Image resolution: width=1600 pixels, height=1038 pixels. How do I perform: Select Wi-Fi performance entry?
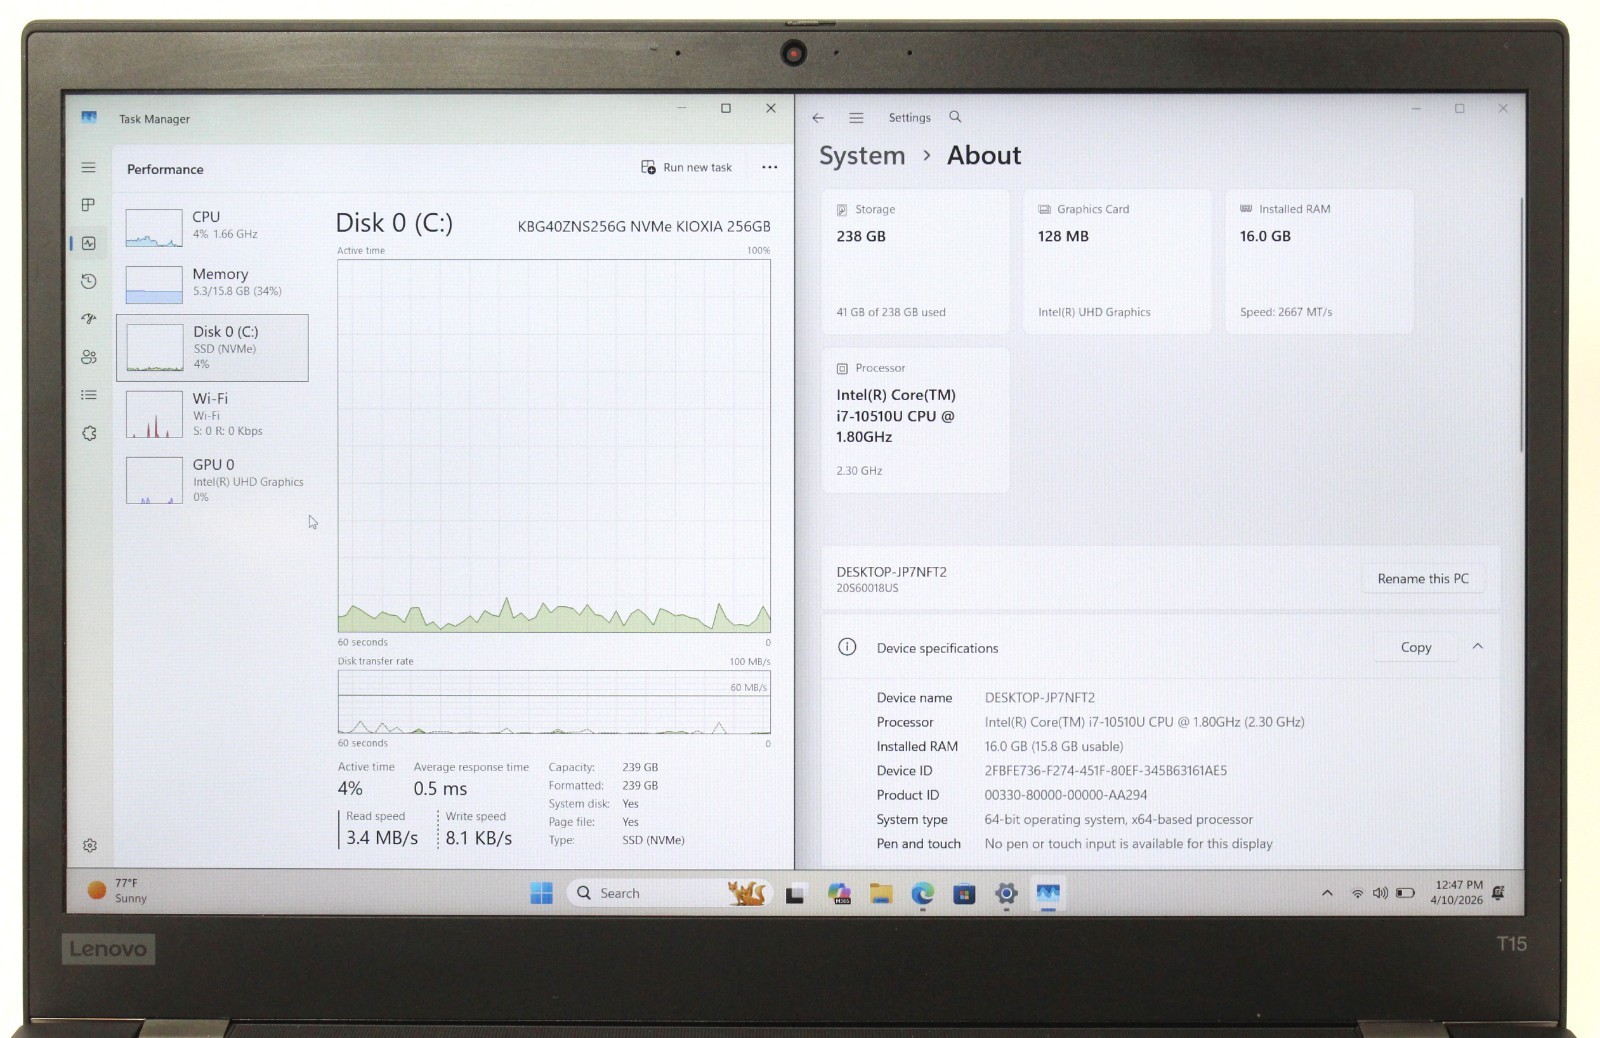[212, 414]
